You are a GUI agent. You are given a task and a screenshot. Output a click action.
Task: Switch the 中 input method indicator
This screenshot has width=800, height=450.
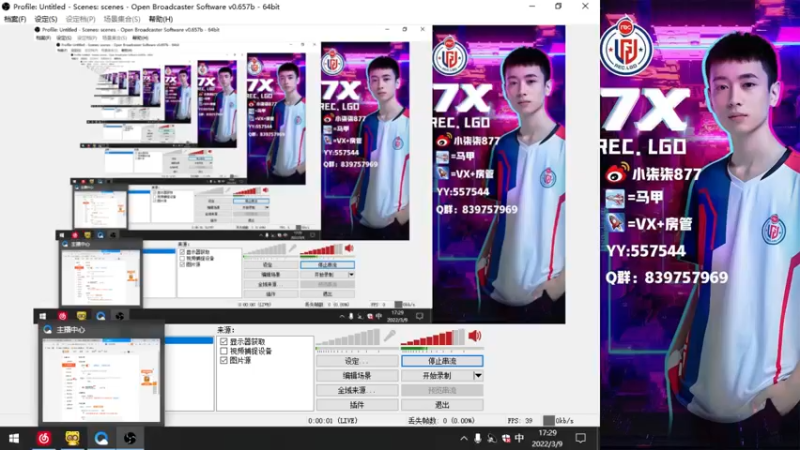pos(519,438)
